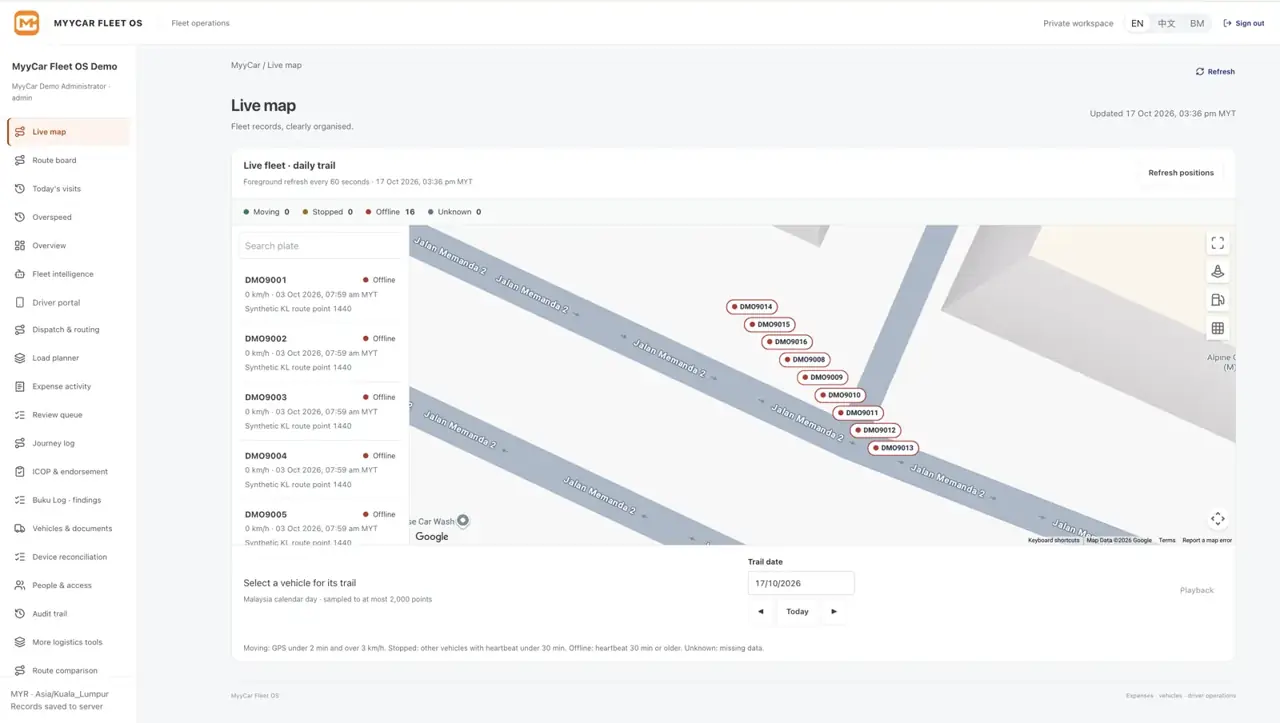This screenshot has height=723, width=1280.
Task: Click the Driver portal icon
Action: [x=20, y=302]
